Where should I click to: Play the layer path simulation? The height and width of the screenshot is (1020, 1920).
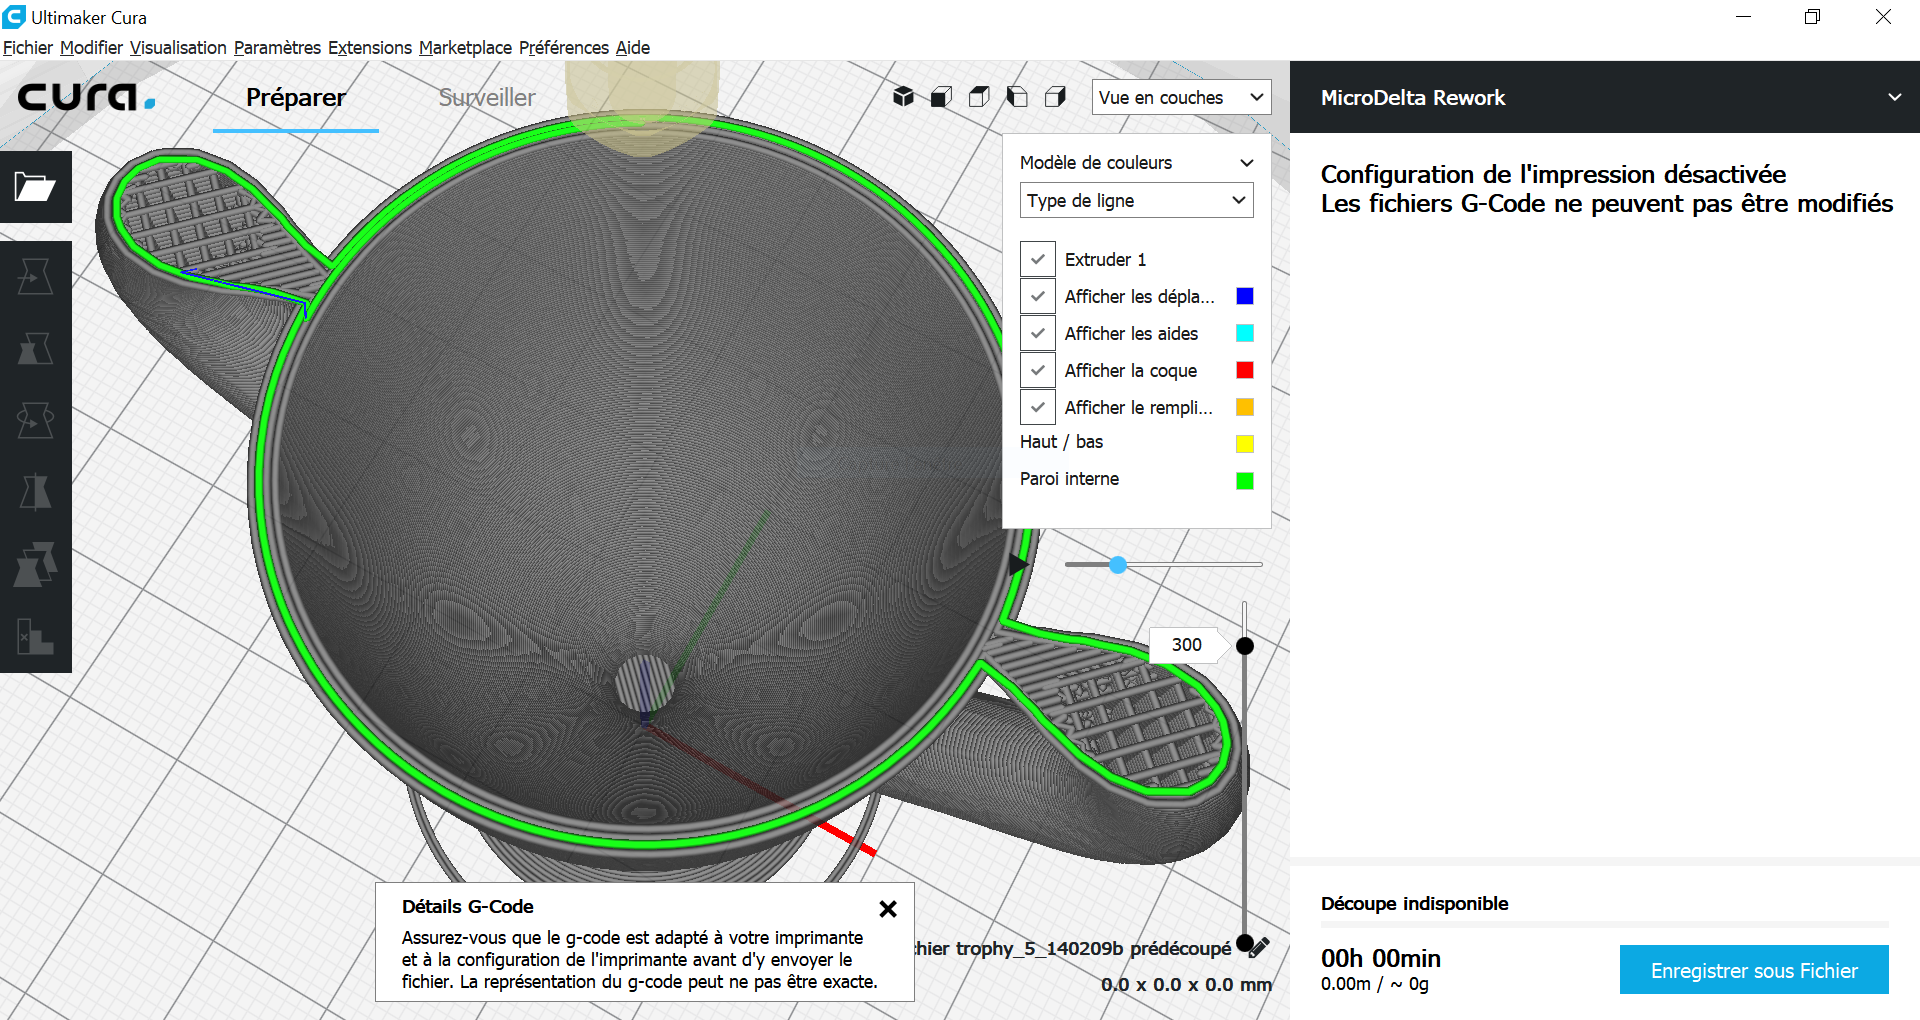[x=1018, y=565]
